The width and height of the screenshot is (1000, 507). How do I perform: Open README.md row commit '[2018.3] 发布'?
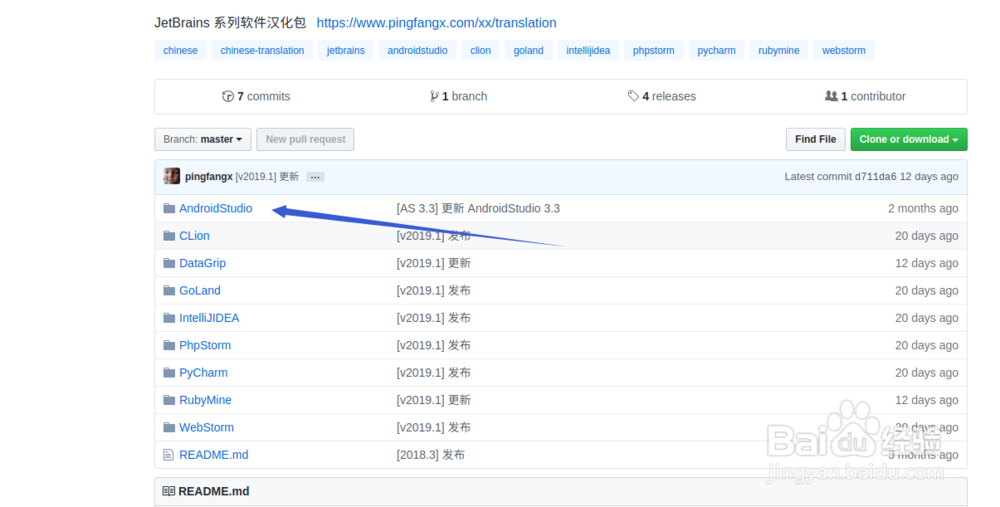430,455
